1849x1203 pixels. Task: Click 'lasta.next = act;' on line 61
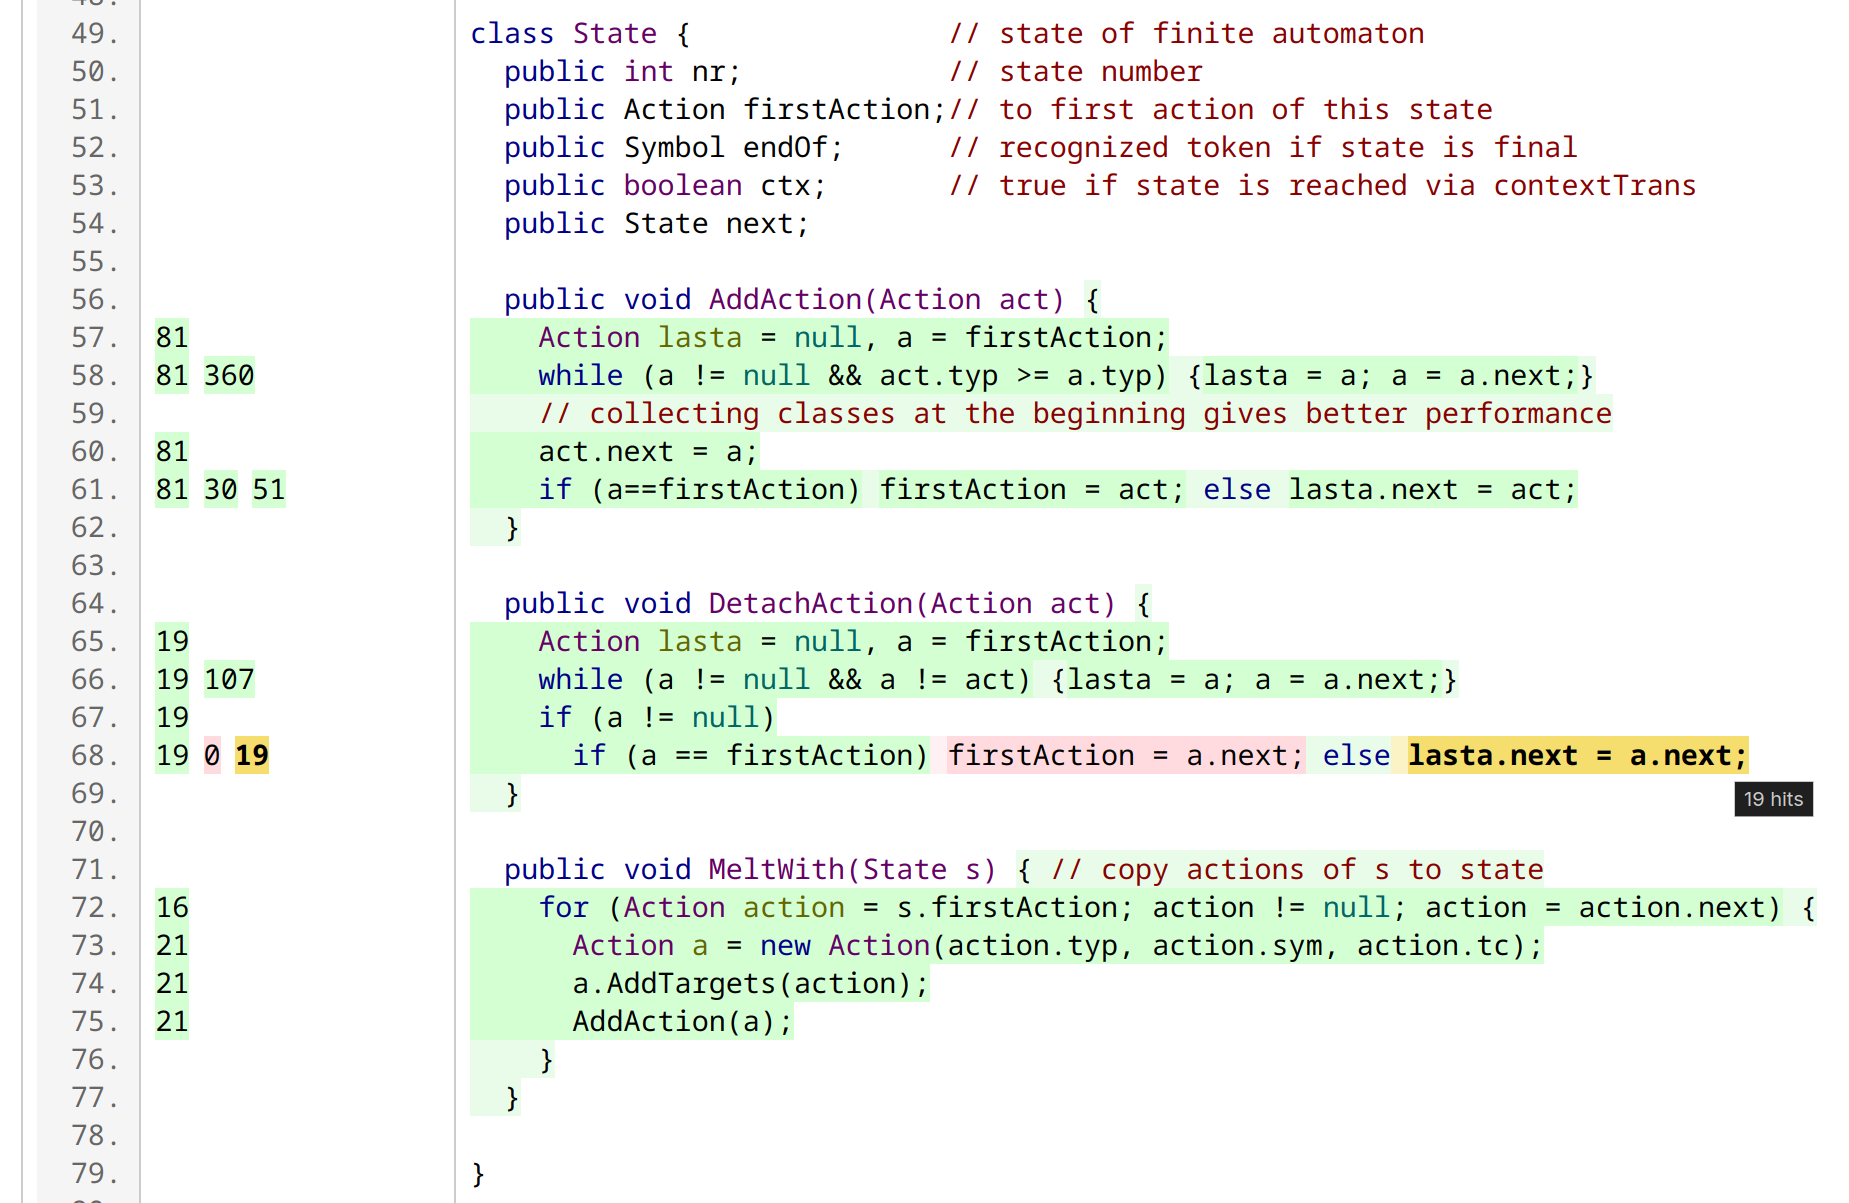tap(1432, 490)
